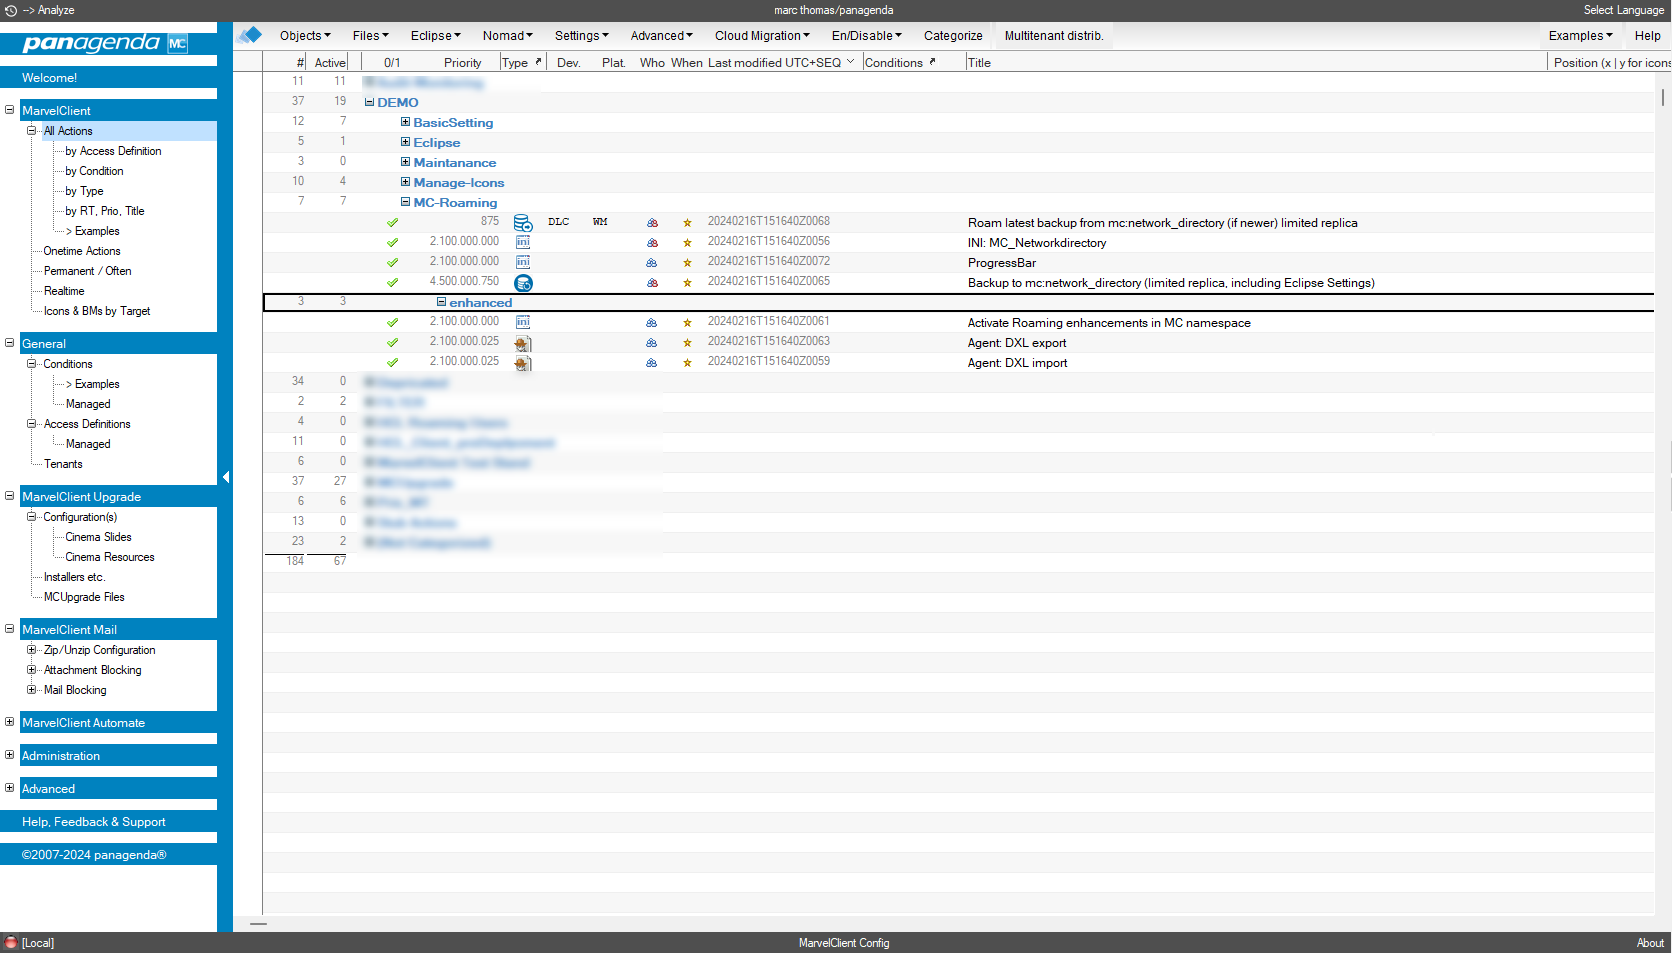The height and width of the screenshot is (953, 1672).
Task: Toggle active checkmark of INI: MC_Networkdirectory row
Action: 392,243
